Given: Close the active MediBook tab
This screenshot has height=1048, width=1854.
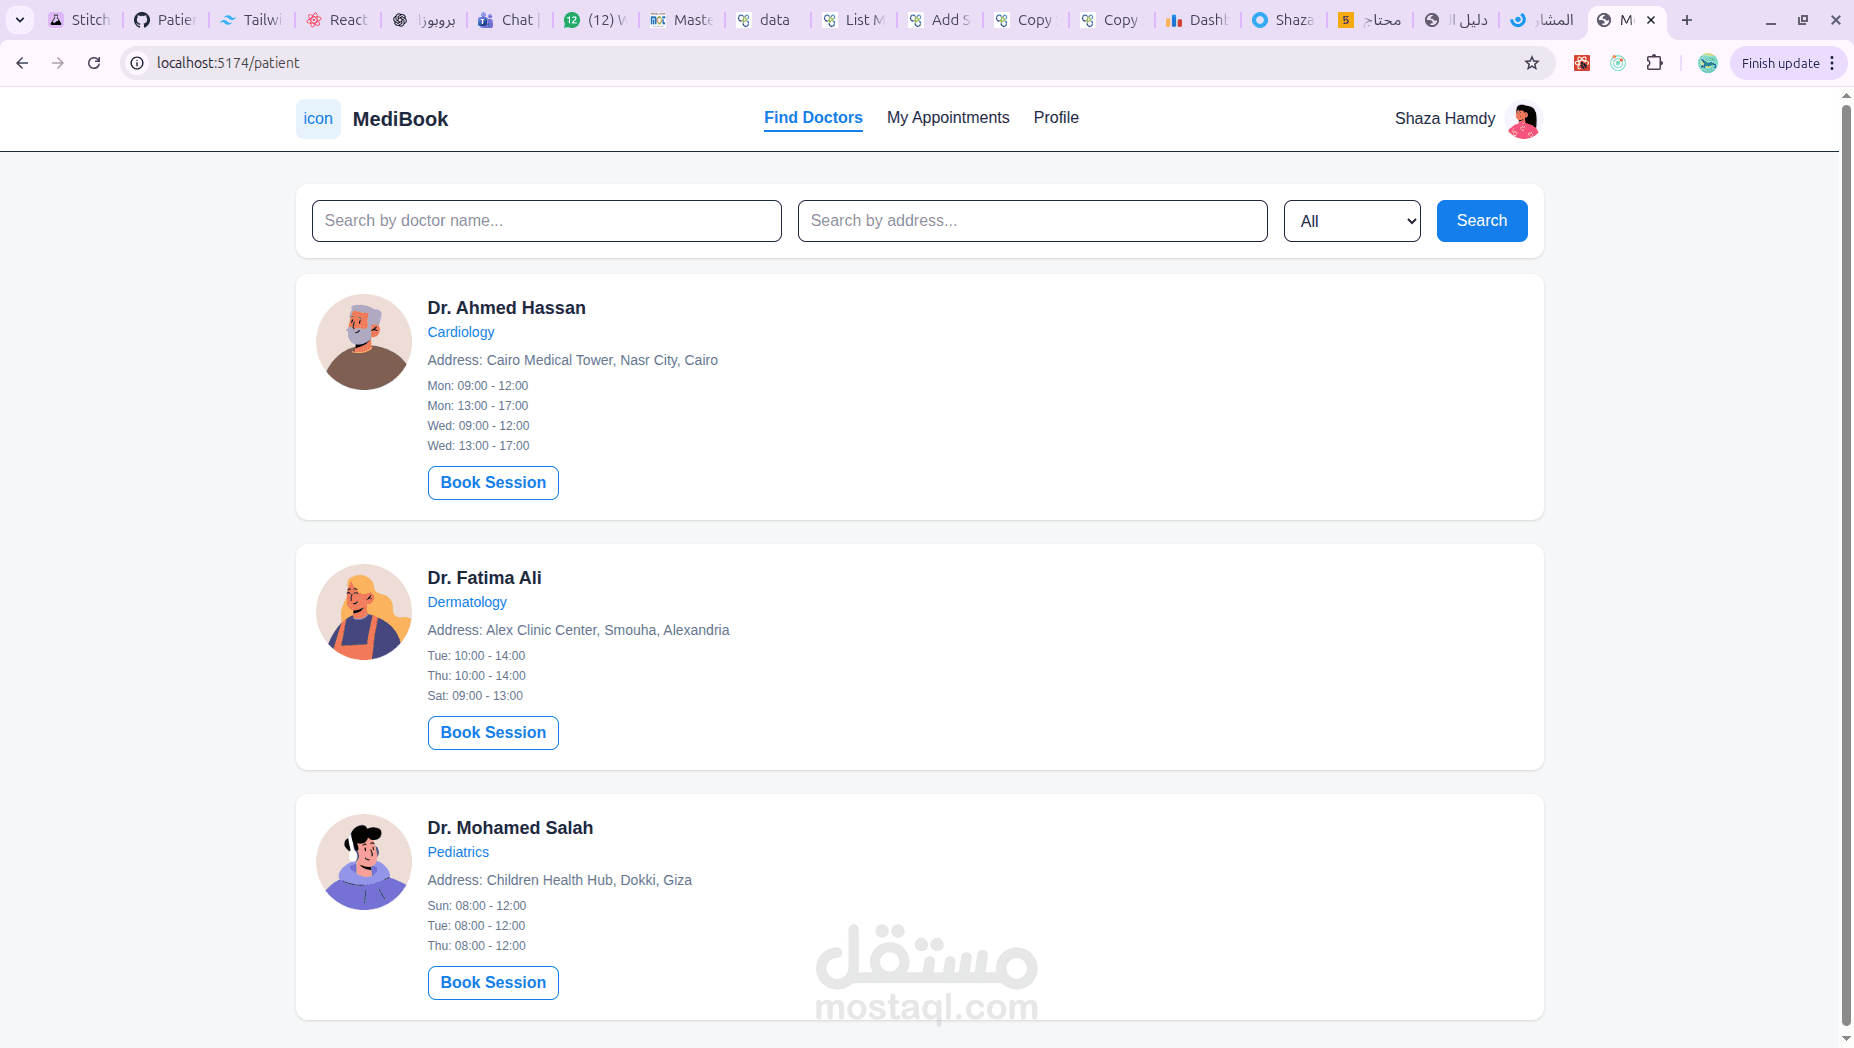Looking at the screenshot, I should pyautogui.click(x=1651, y=20).
